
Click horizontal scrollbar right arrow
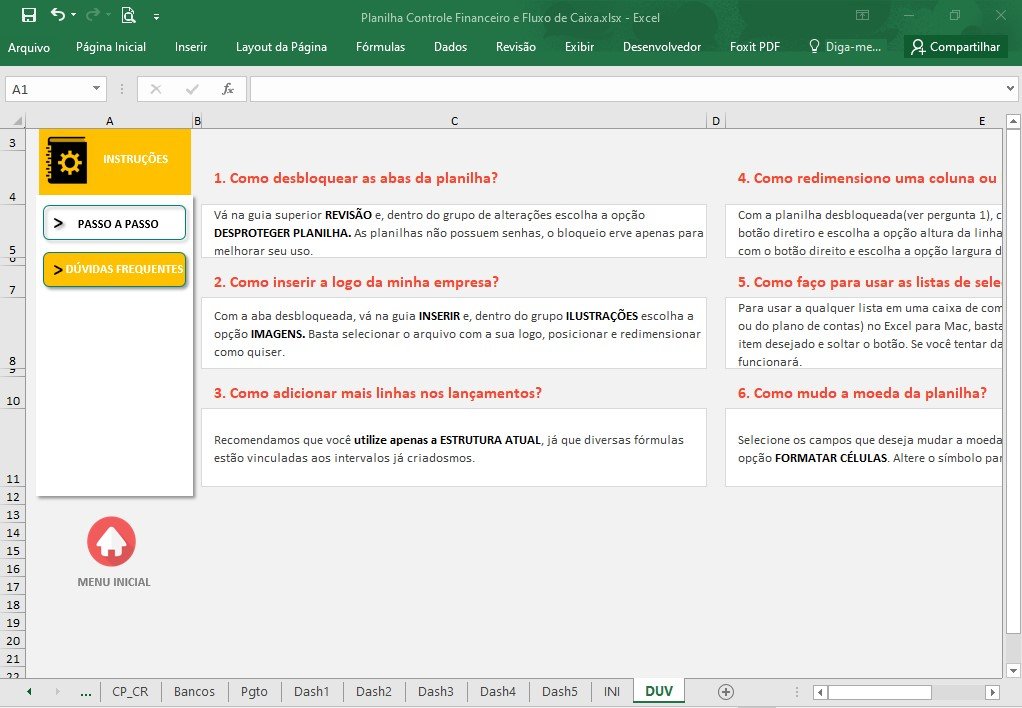click(993, 692)
